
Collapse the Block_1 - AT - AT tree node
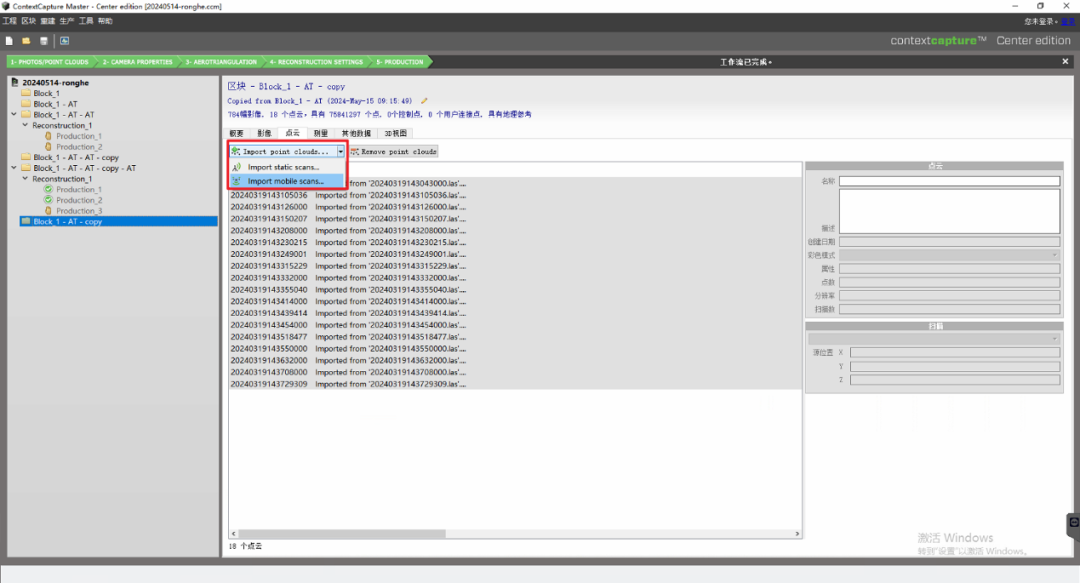coord(14,114)
